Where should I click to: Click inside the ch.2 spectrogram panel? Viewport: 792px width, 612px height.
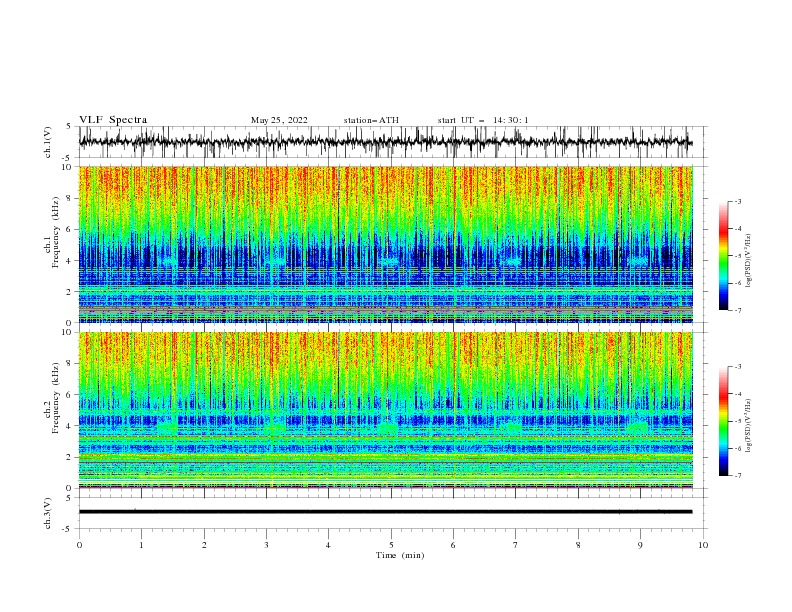[385, 410]
